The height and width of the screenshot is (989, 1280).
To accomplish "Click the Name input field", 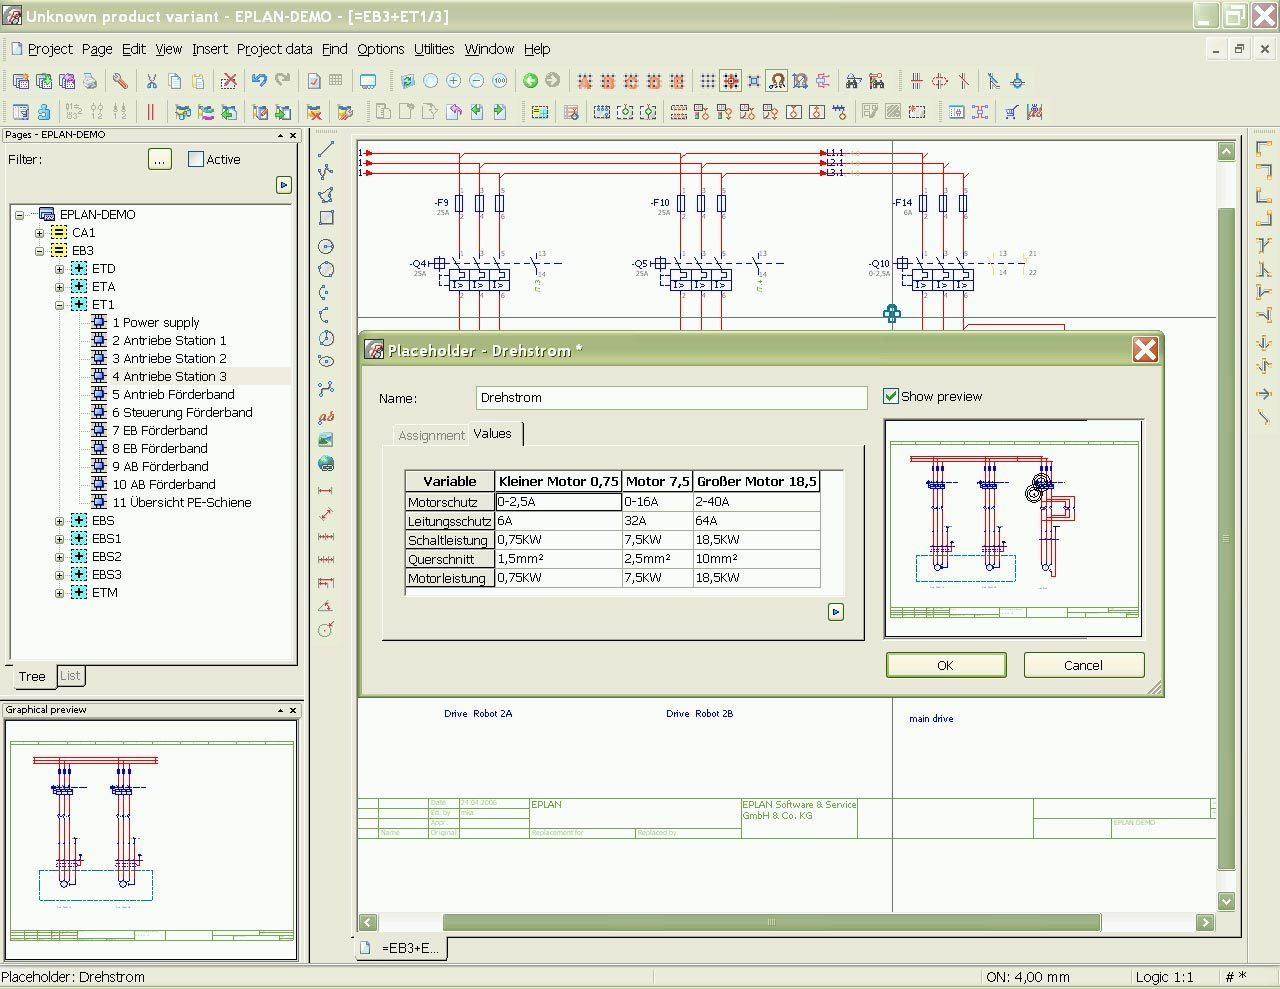I will pos(671,398).
